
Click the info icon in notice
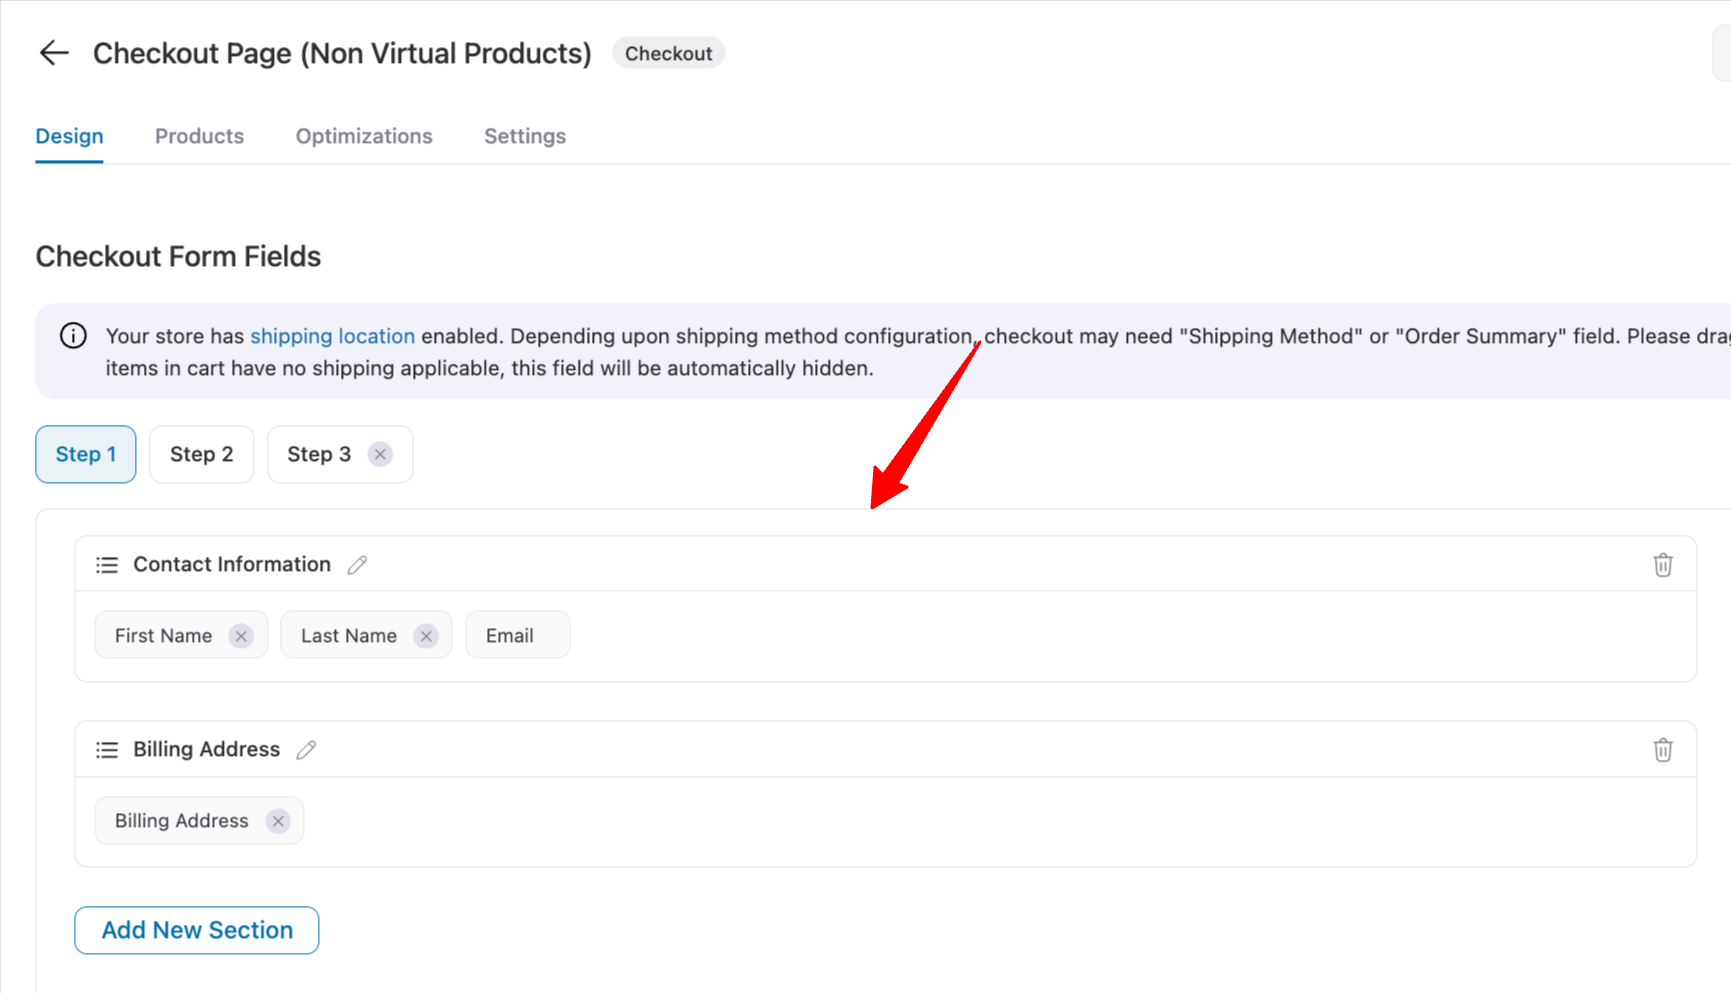[73, 336]
